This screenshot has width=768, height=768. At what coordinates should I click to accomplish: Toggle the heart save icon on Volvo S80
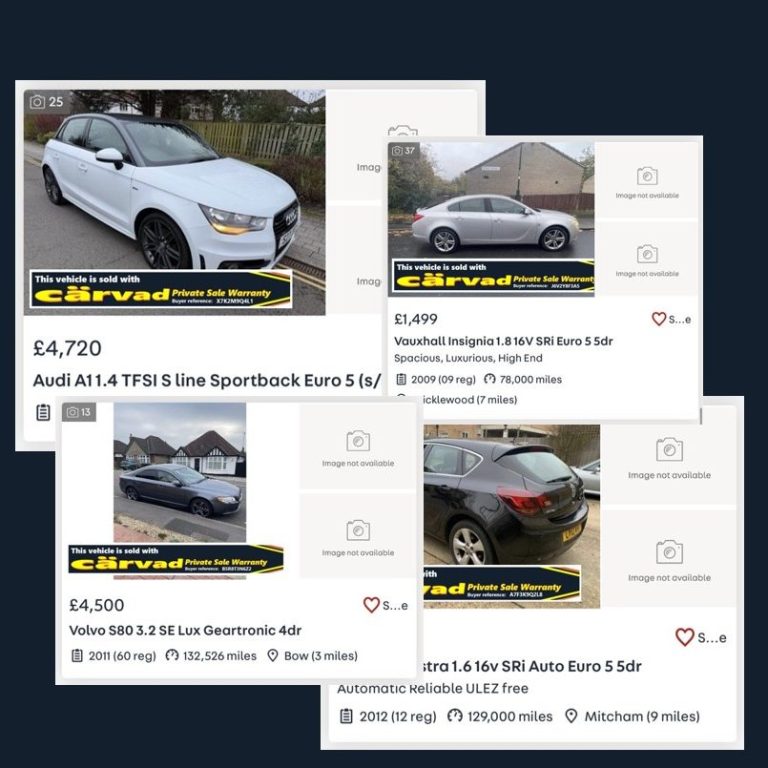coord(371,605)
